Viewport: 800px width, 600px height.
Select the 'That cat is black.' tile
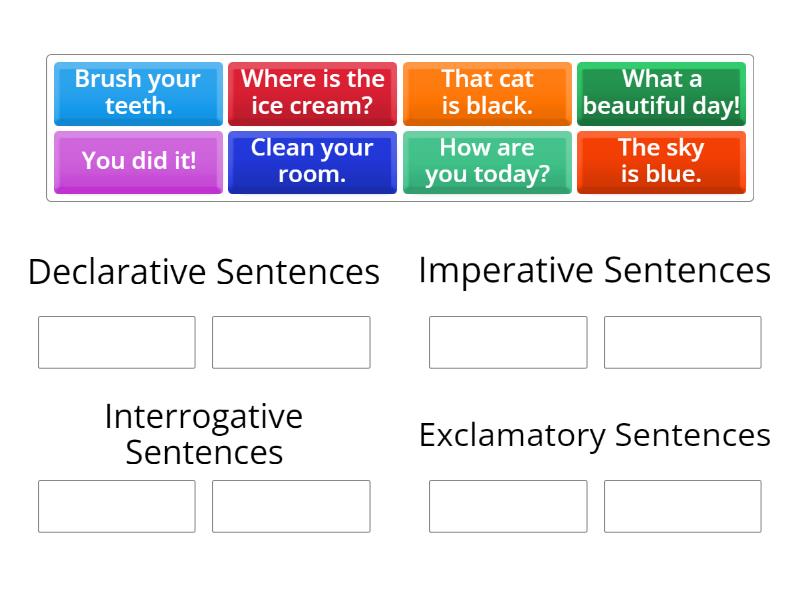click(x=487, y=93)
